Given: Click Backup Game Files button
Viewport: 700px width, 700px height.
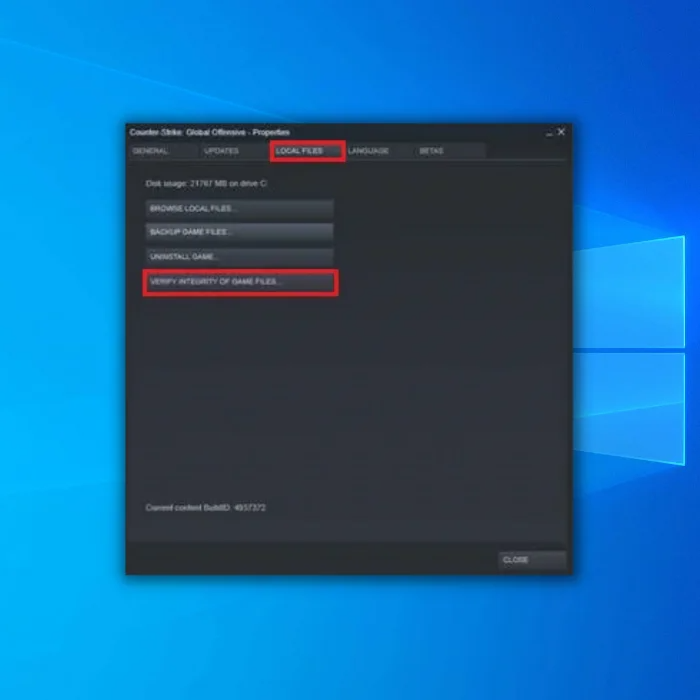Looking at the screenshot, I should click(240, 232).
